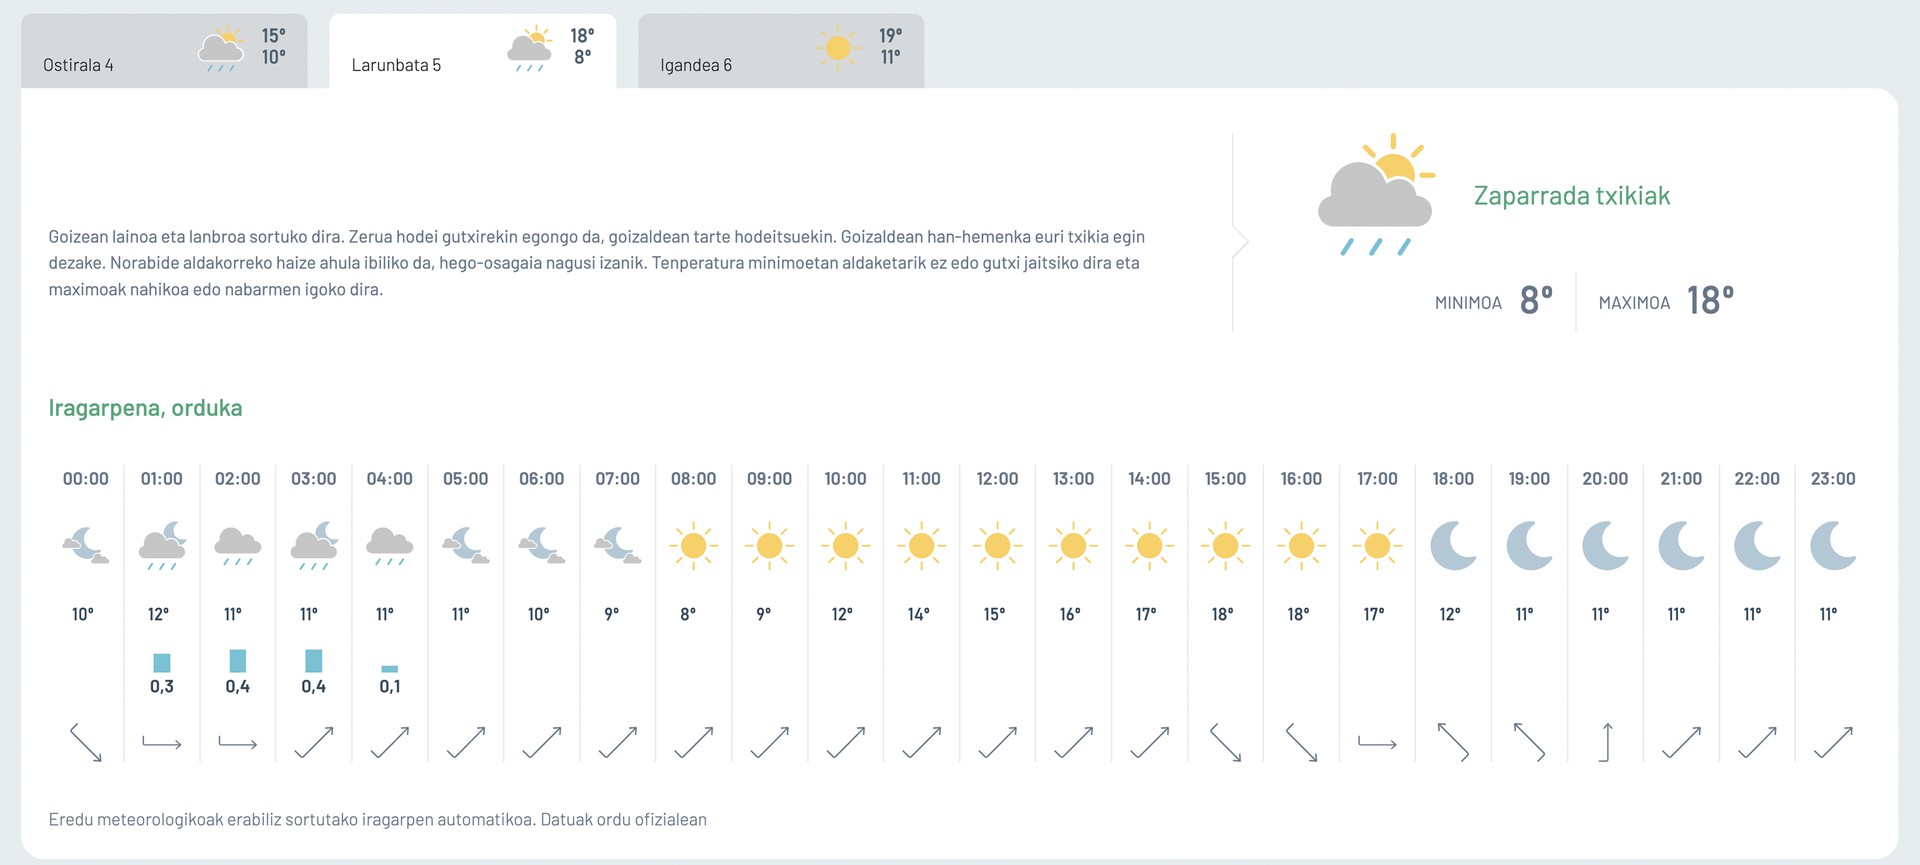
Task: Click the rain icon in Ostirala 4 tab
Action: (221, 48)
